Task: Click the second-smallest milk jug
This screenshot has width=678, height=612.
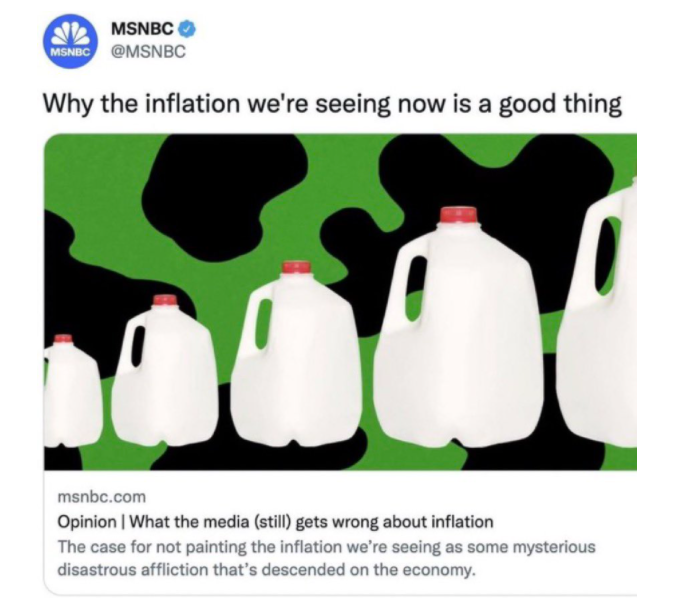Action: click(164, 368)
